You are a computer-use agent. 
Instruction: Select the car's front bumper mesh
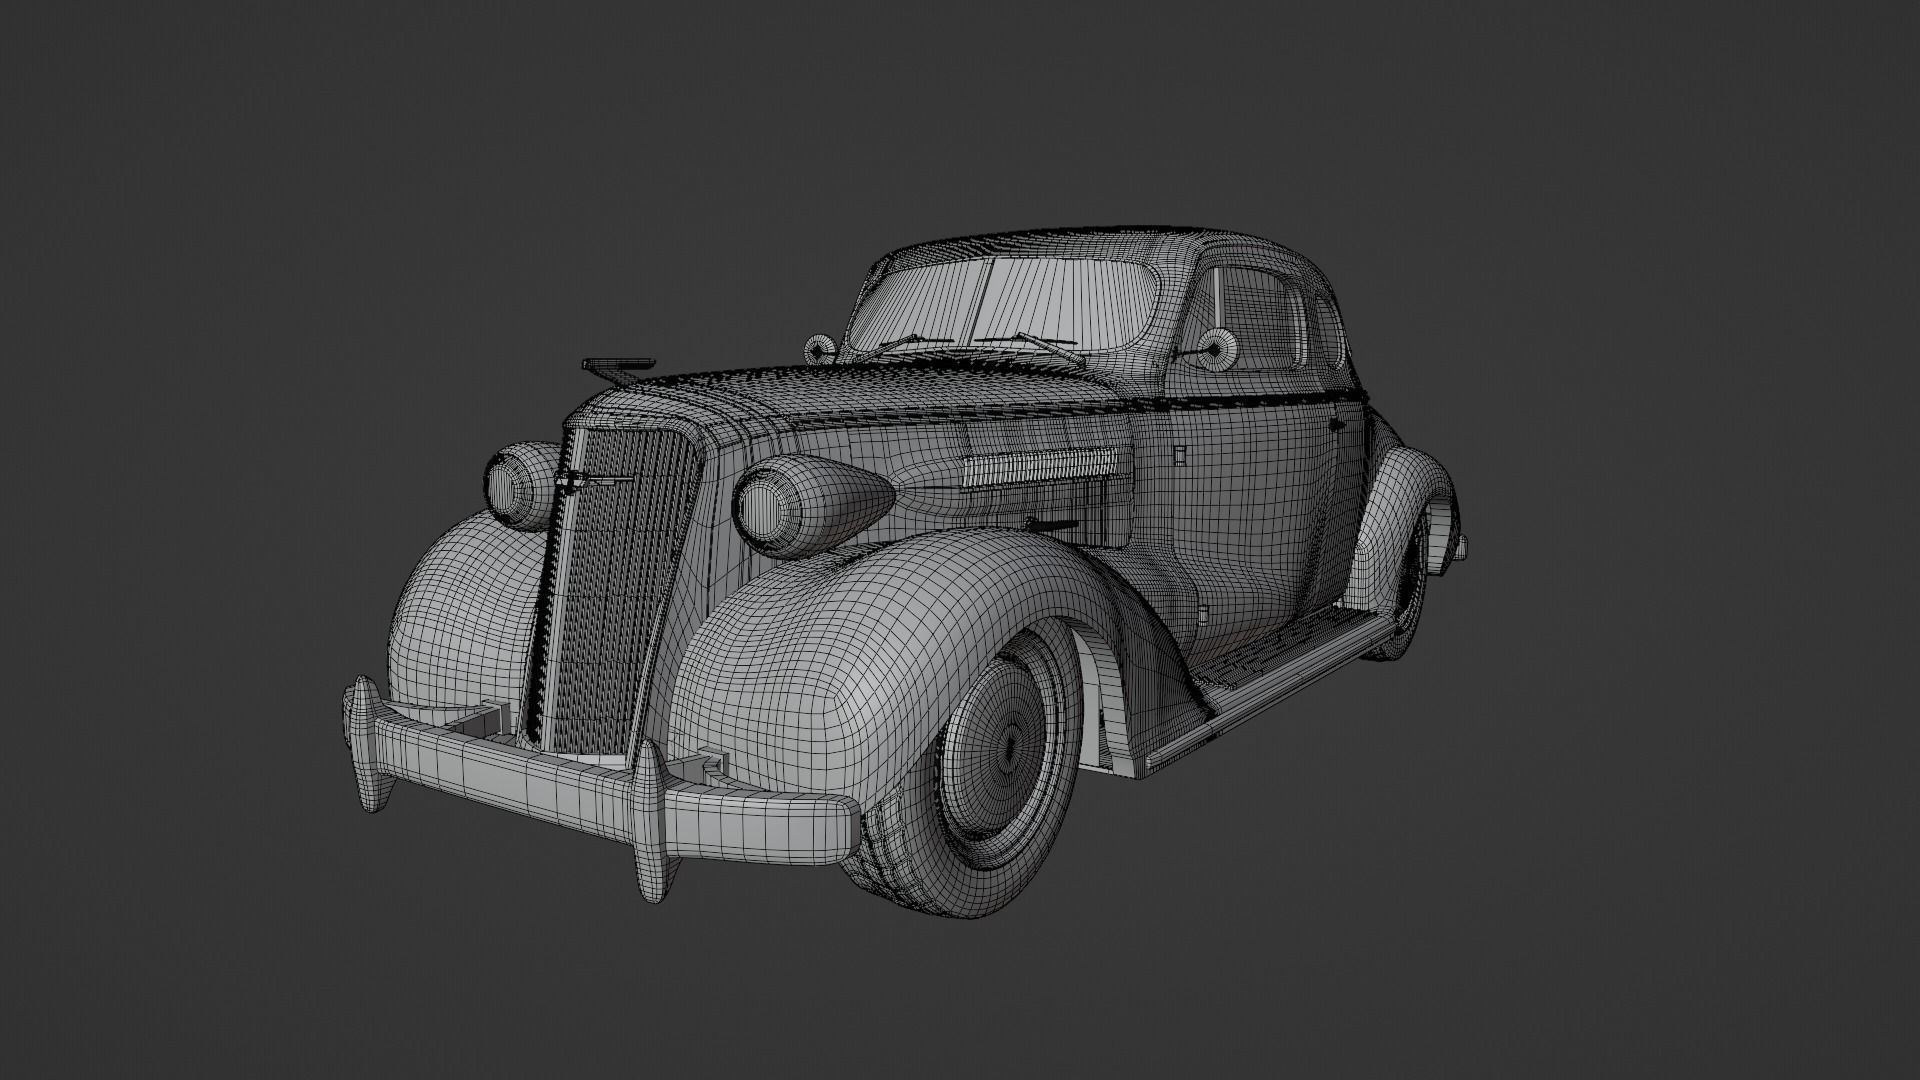[600, 790]
